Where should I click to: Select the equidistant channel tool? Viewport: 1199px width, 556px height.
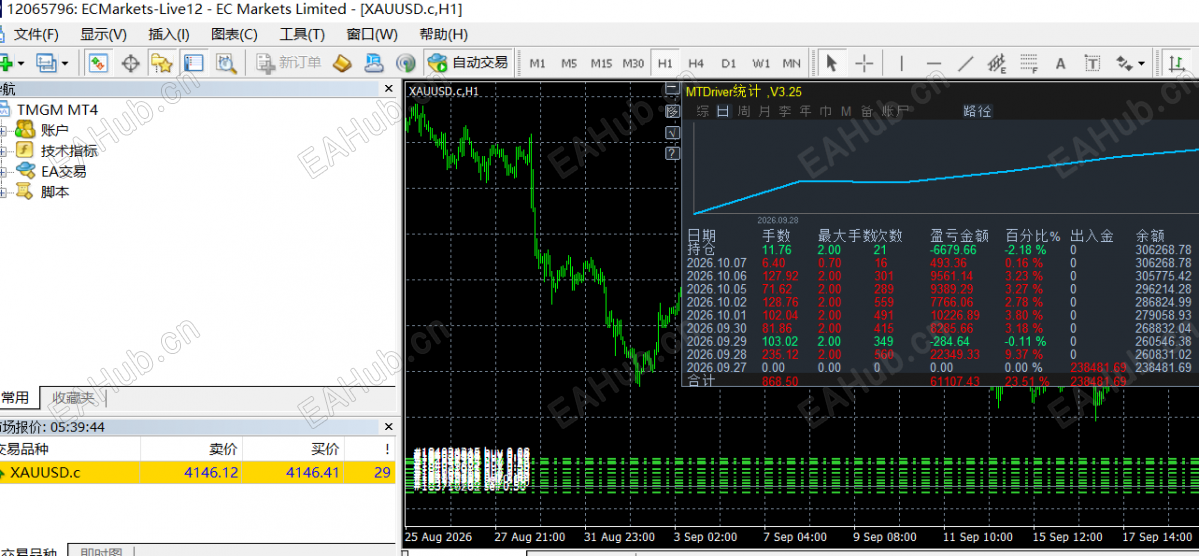tap(997, 63)
